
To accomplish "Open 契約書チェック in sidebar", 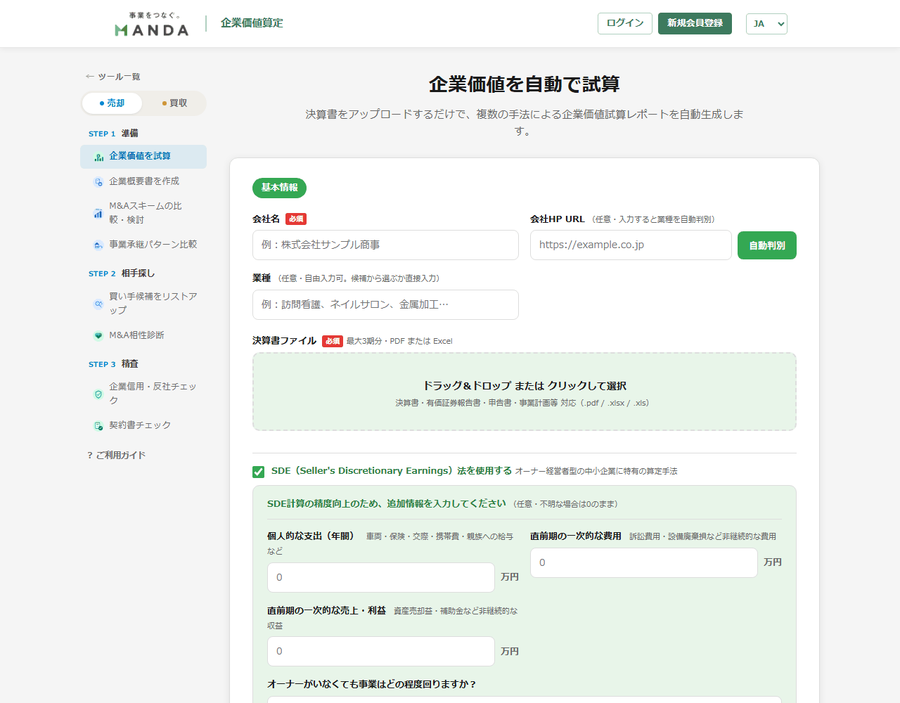I will 143,425.
